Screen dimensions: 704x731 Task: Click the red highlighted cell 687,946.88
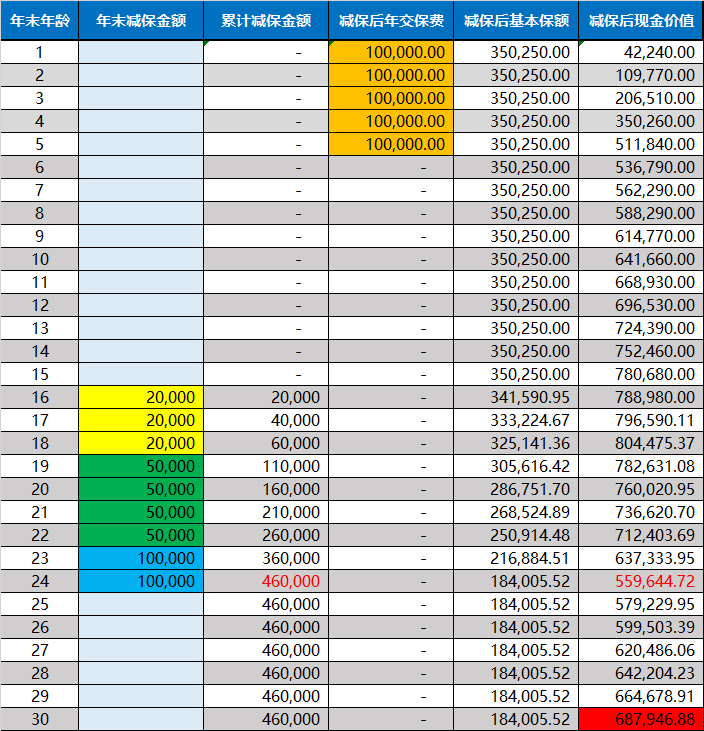[x=641, y=719]
